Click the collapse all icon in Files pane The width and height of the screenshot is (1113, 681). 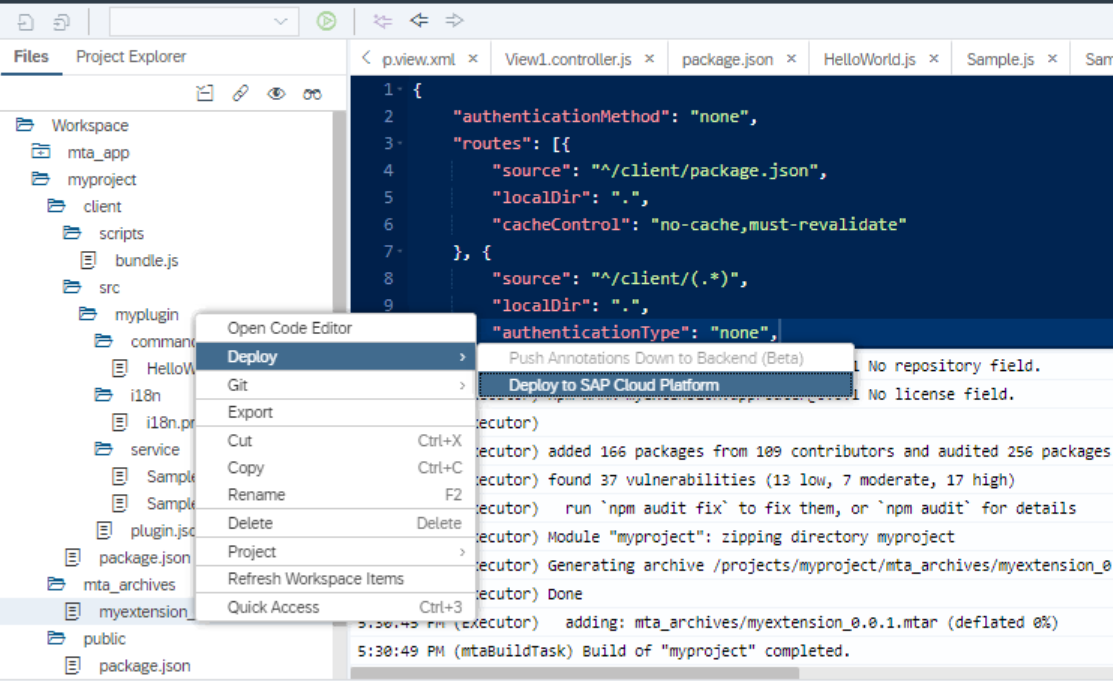click(x=205, y=93)
